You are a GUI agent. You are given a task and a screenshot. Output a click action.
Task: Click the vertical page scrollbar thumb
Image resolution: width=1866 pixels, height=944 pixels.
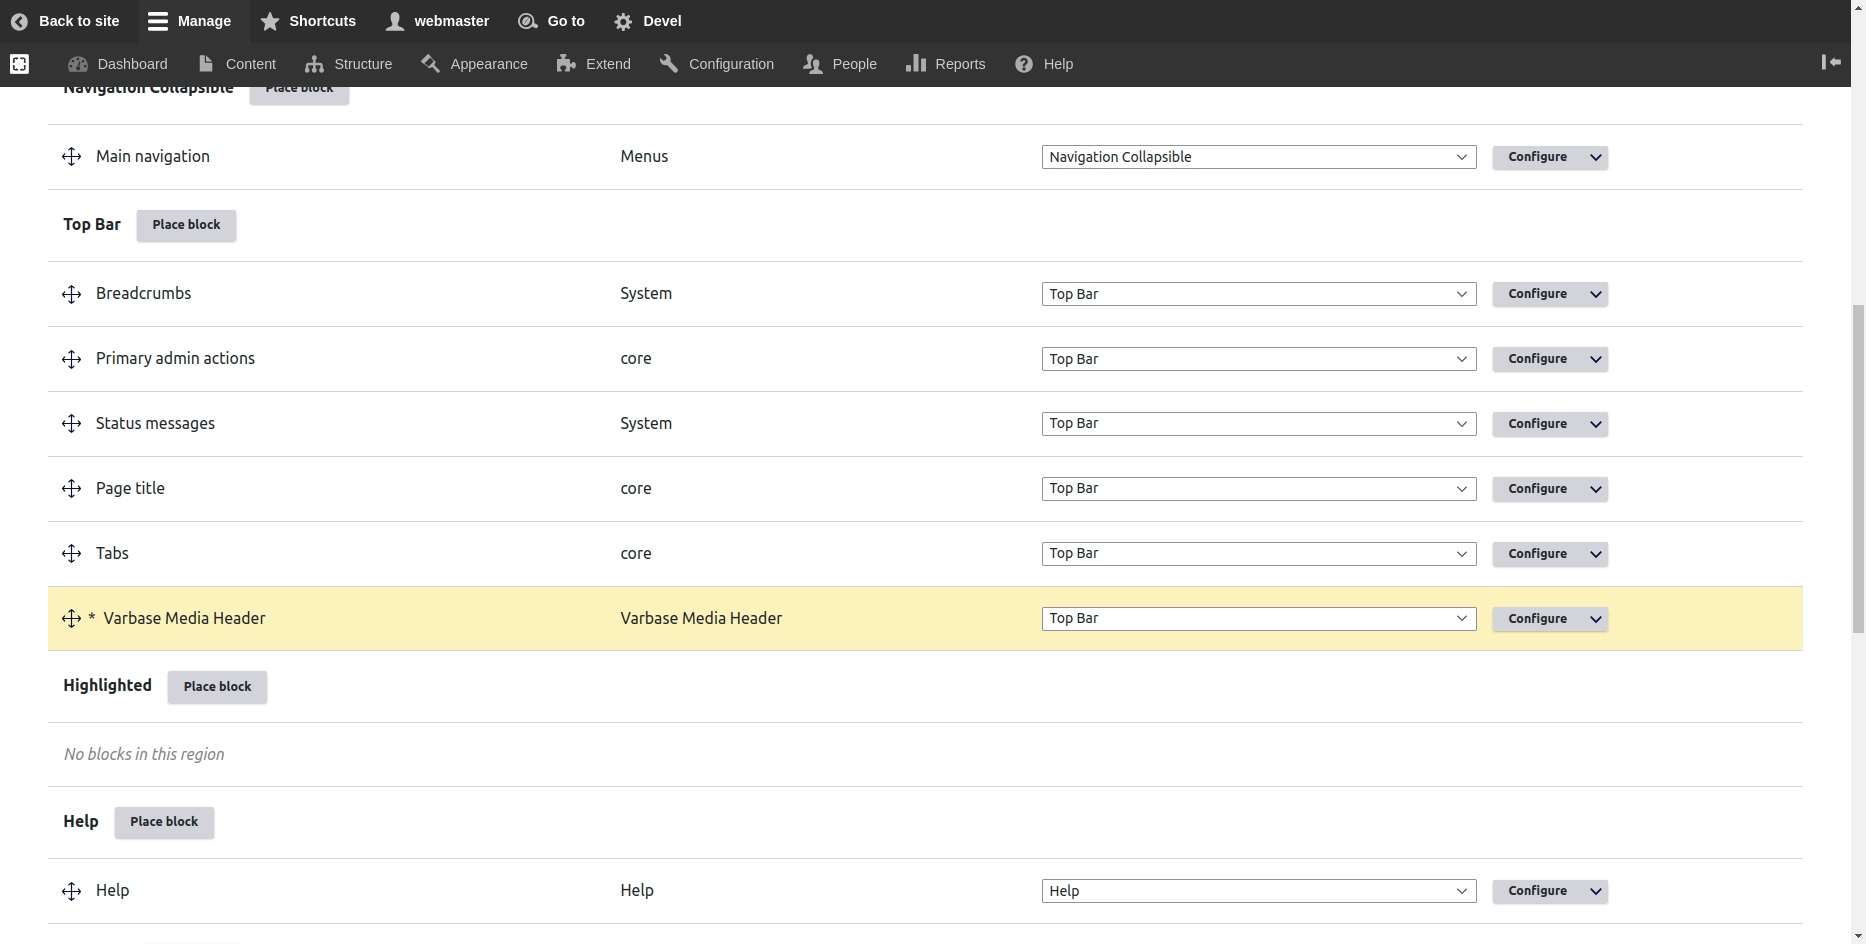[1858, 470]
